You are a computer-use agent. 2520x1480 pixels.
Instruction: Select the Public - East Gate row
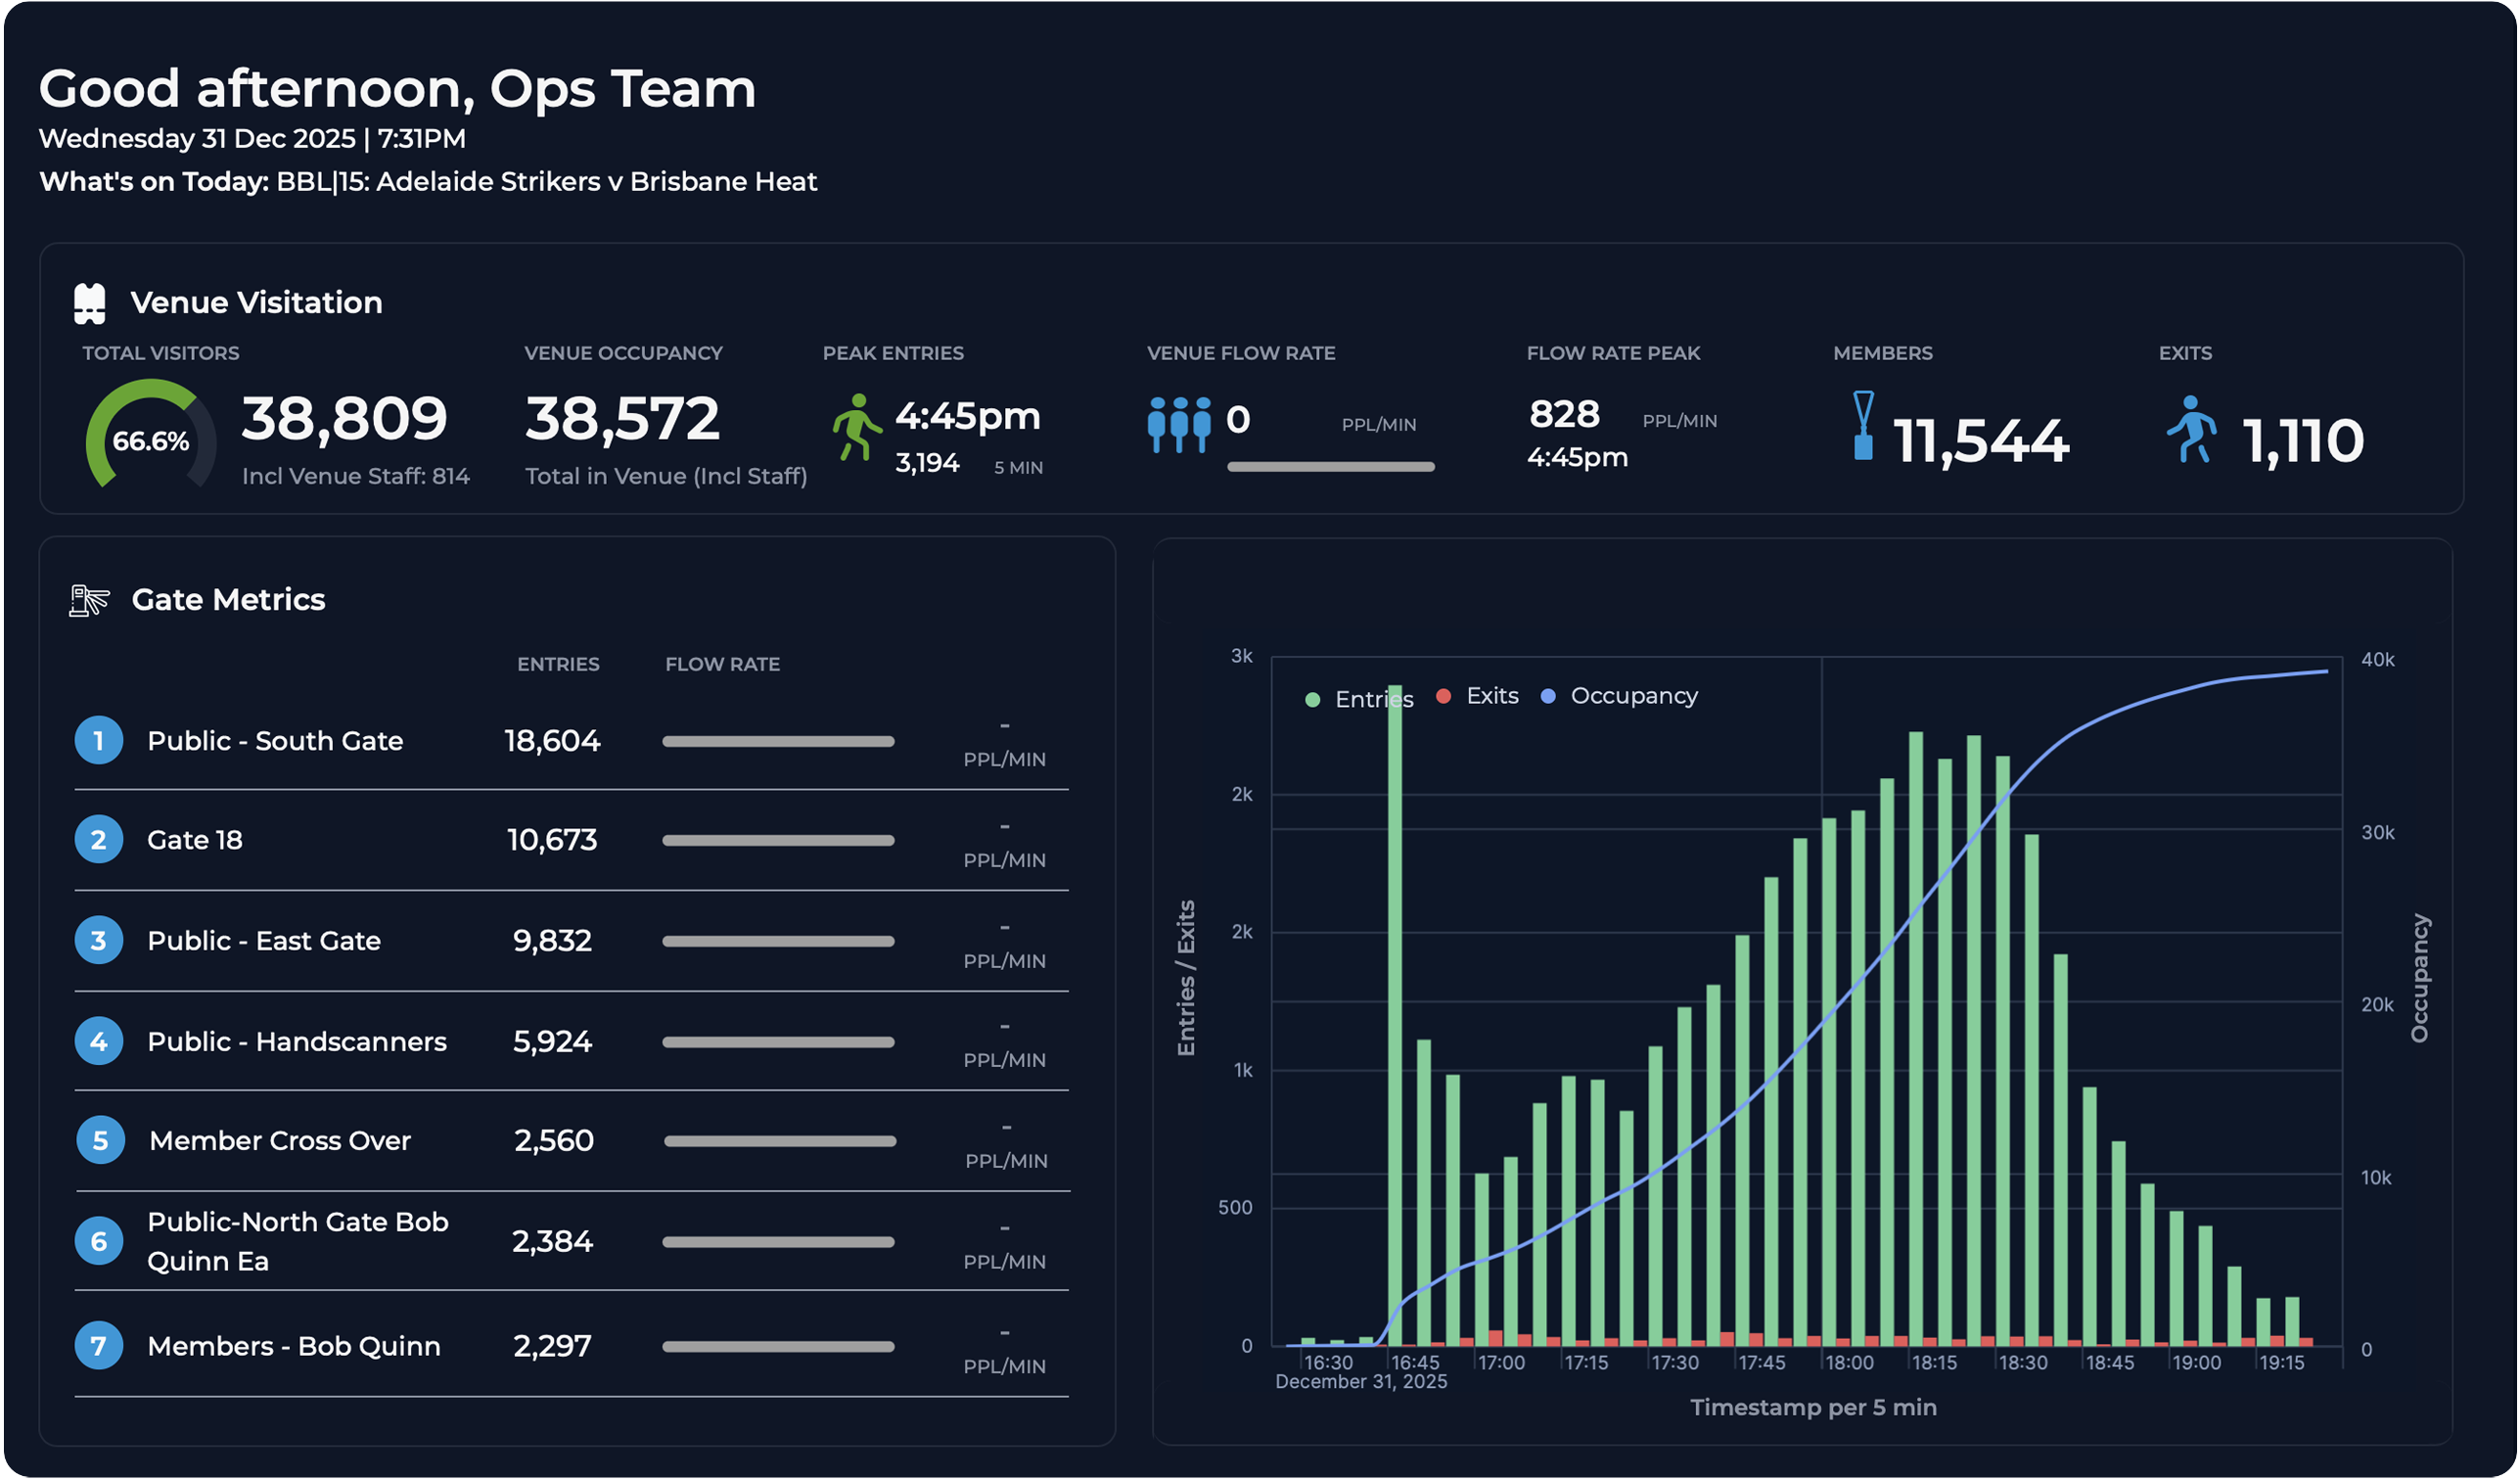tap(264, 941)
